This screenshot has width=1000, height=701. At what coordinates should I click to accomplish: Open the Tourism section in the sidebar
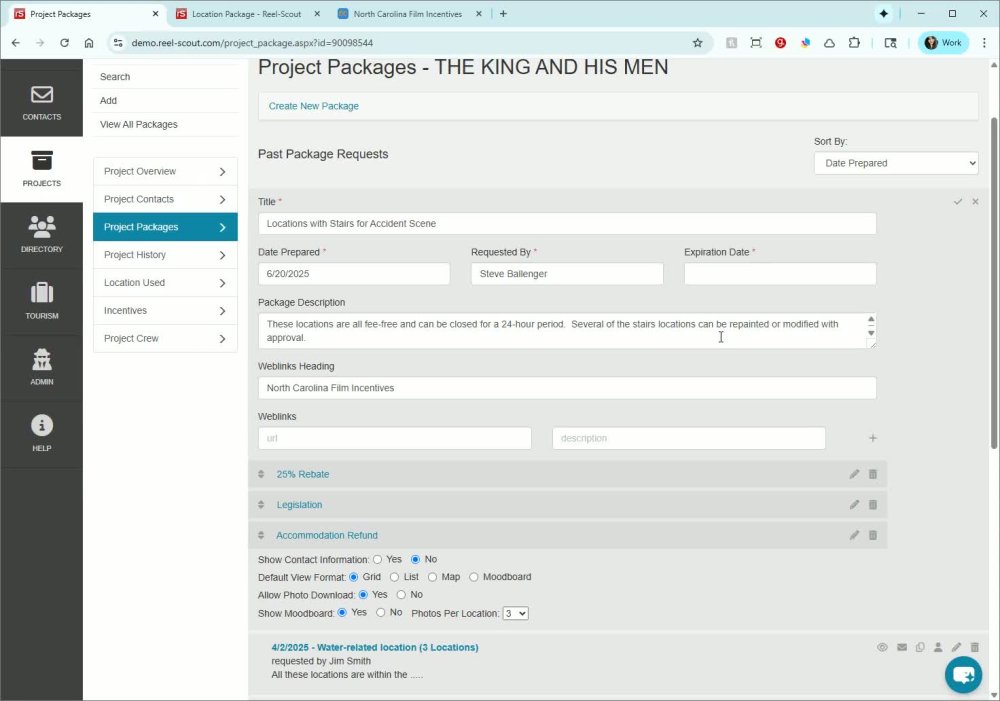point(41,301)
